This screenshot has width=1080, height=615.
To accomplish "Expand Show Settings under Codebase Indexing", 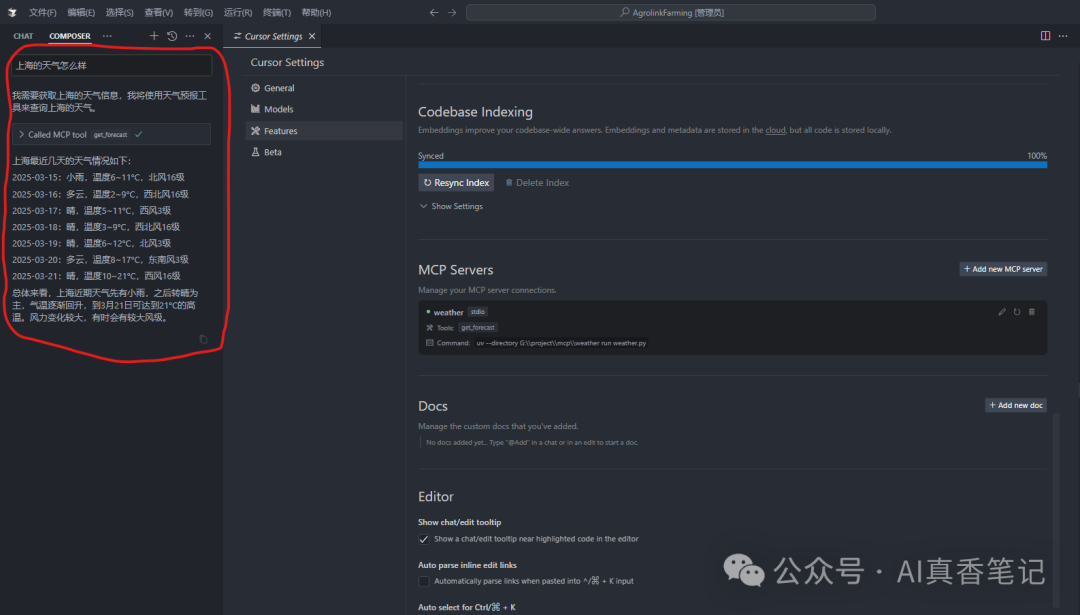I will click(x=451, y=206).
